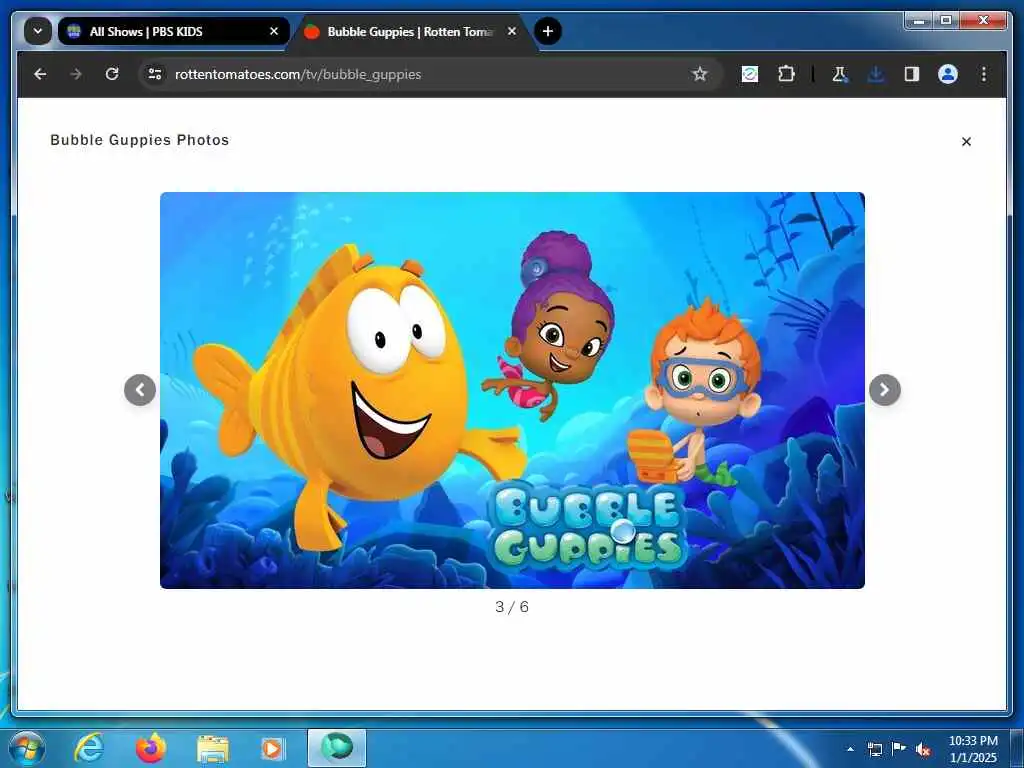The image size is (1024, 768).
Task: View site information for rottentomatoes.com
Action: click(155, 74)
